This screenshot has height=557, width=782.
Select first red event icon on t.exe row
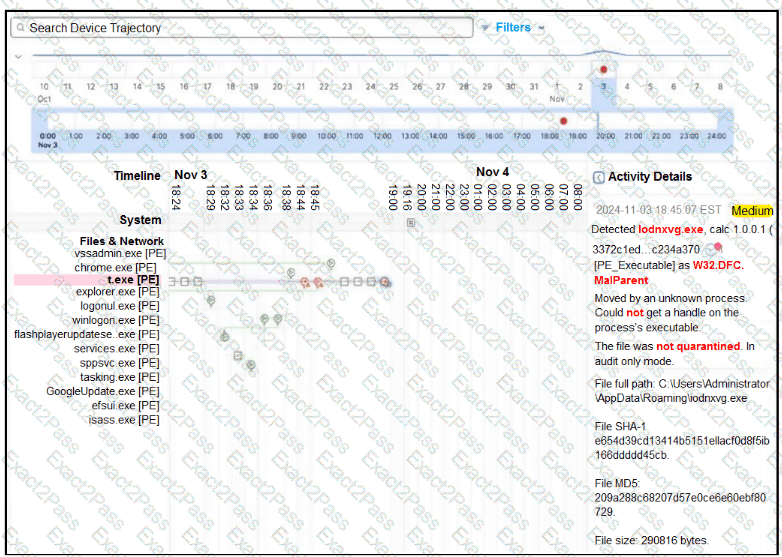[306, 282]
